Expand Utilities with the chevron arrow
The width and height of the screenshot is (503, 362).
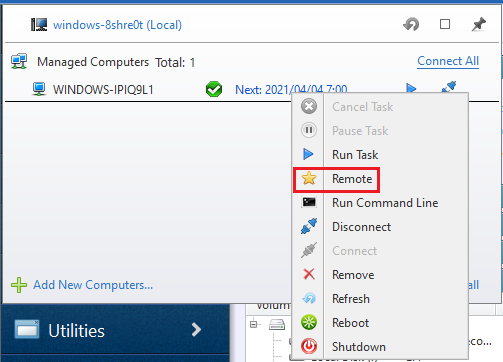point(196,330)
